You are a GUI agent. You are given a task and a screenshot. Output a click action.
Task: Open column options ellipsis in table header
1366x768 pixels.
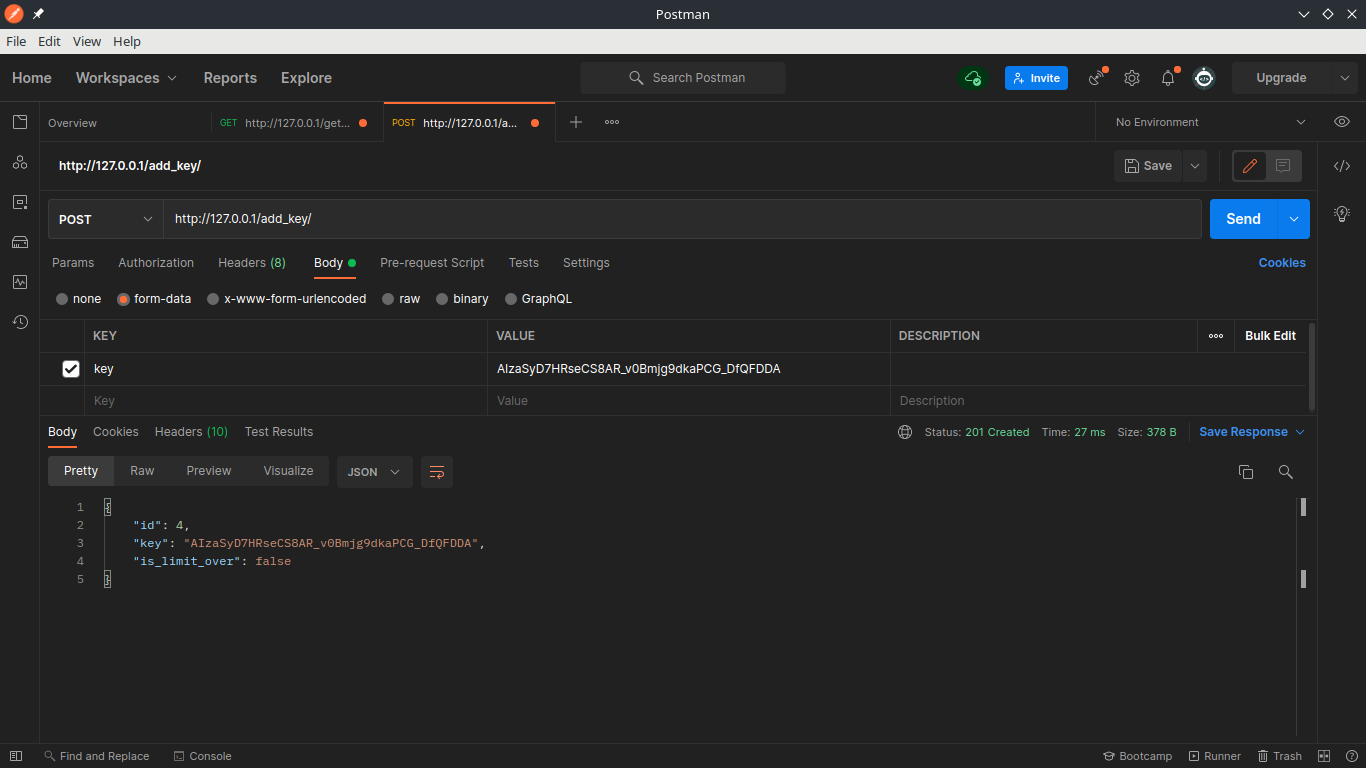pos(1216,336)
